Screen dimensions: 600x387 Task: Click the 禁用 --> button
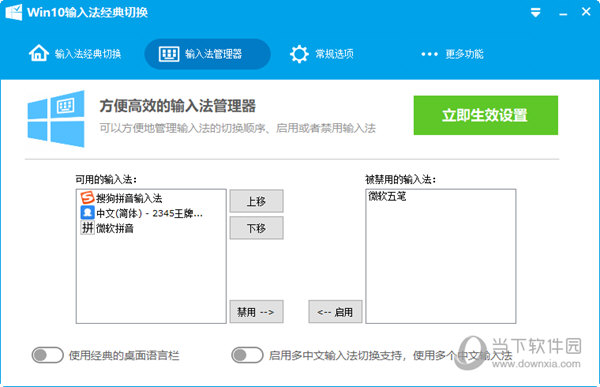pyautogui.click(x=256, y=312)
